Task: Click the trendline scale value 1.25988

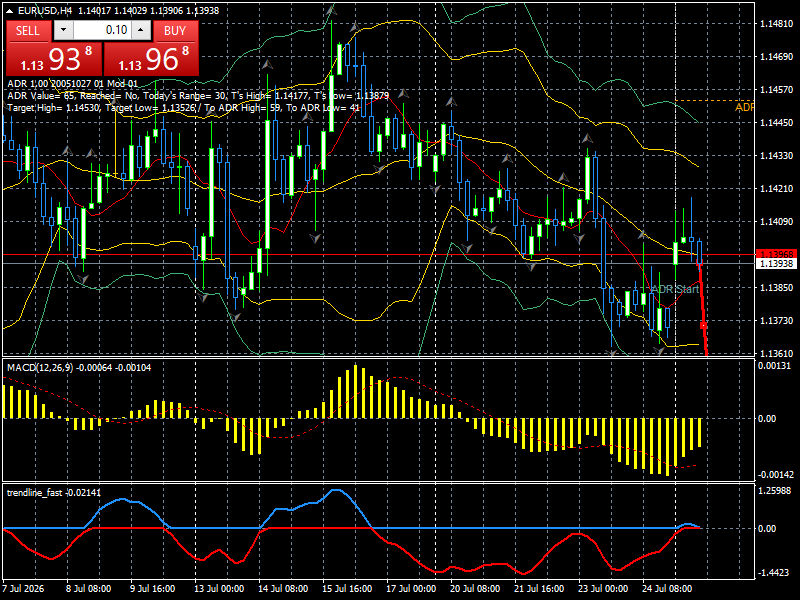Action: pyautogui.click(x=774, y=490)
